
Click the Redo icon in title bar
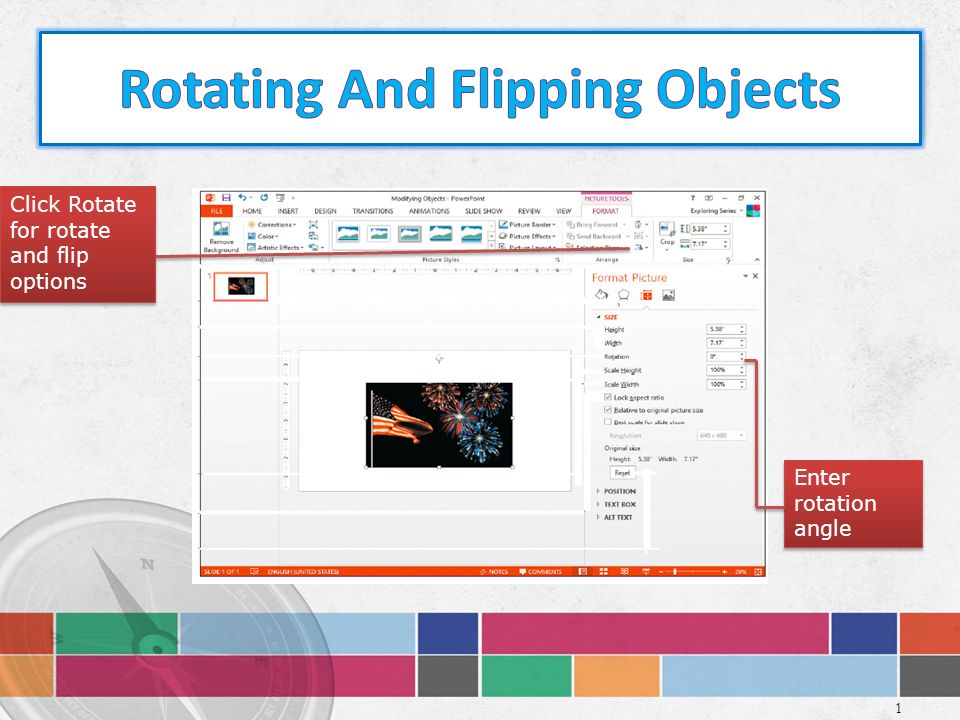click(264, 198)
